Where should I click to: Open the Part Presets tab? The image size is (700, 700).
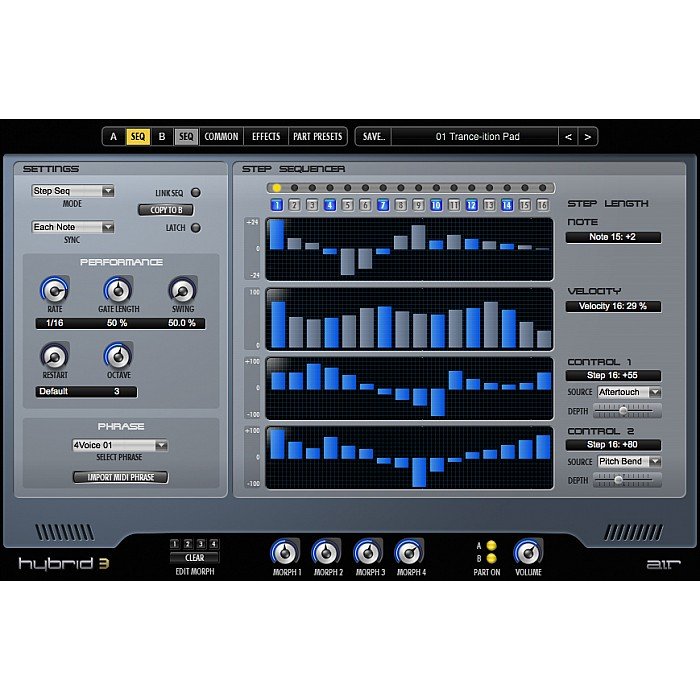tap(317, 136)
